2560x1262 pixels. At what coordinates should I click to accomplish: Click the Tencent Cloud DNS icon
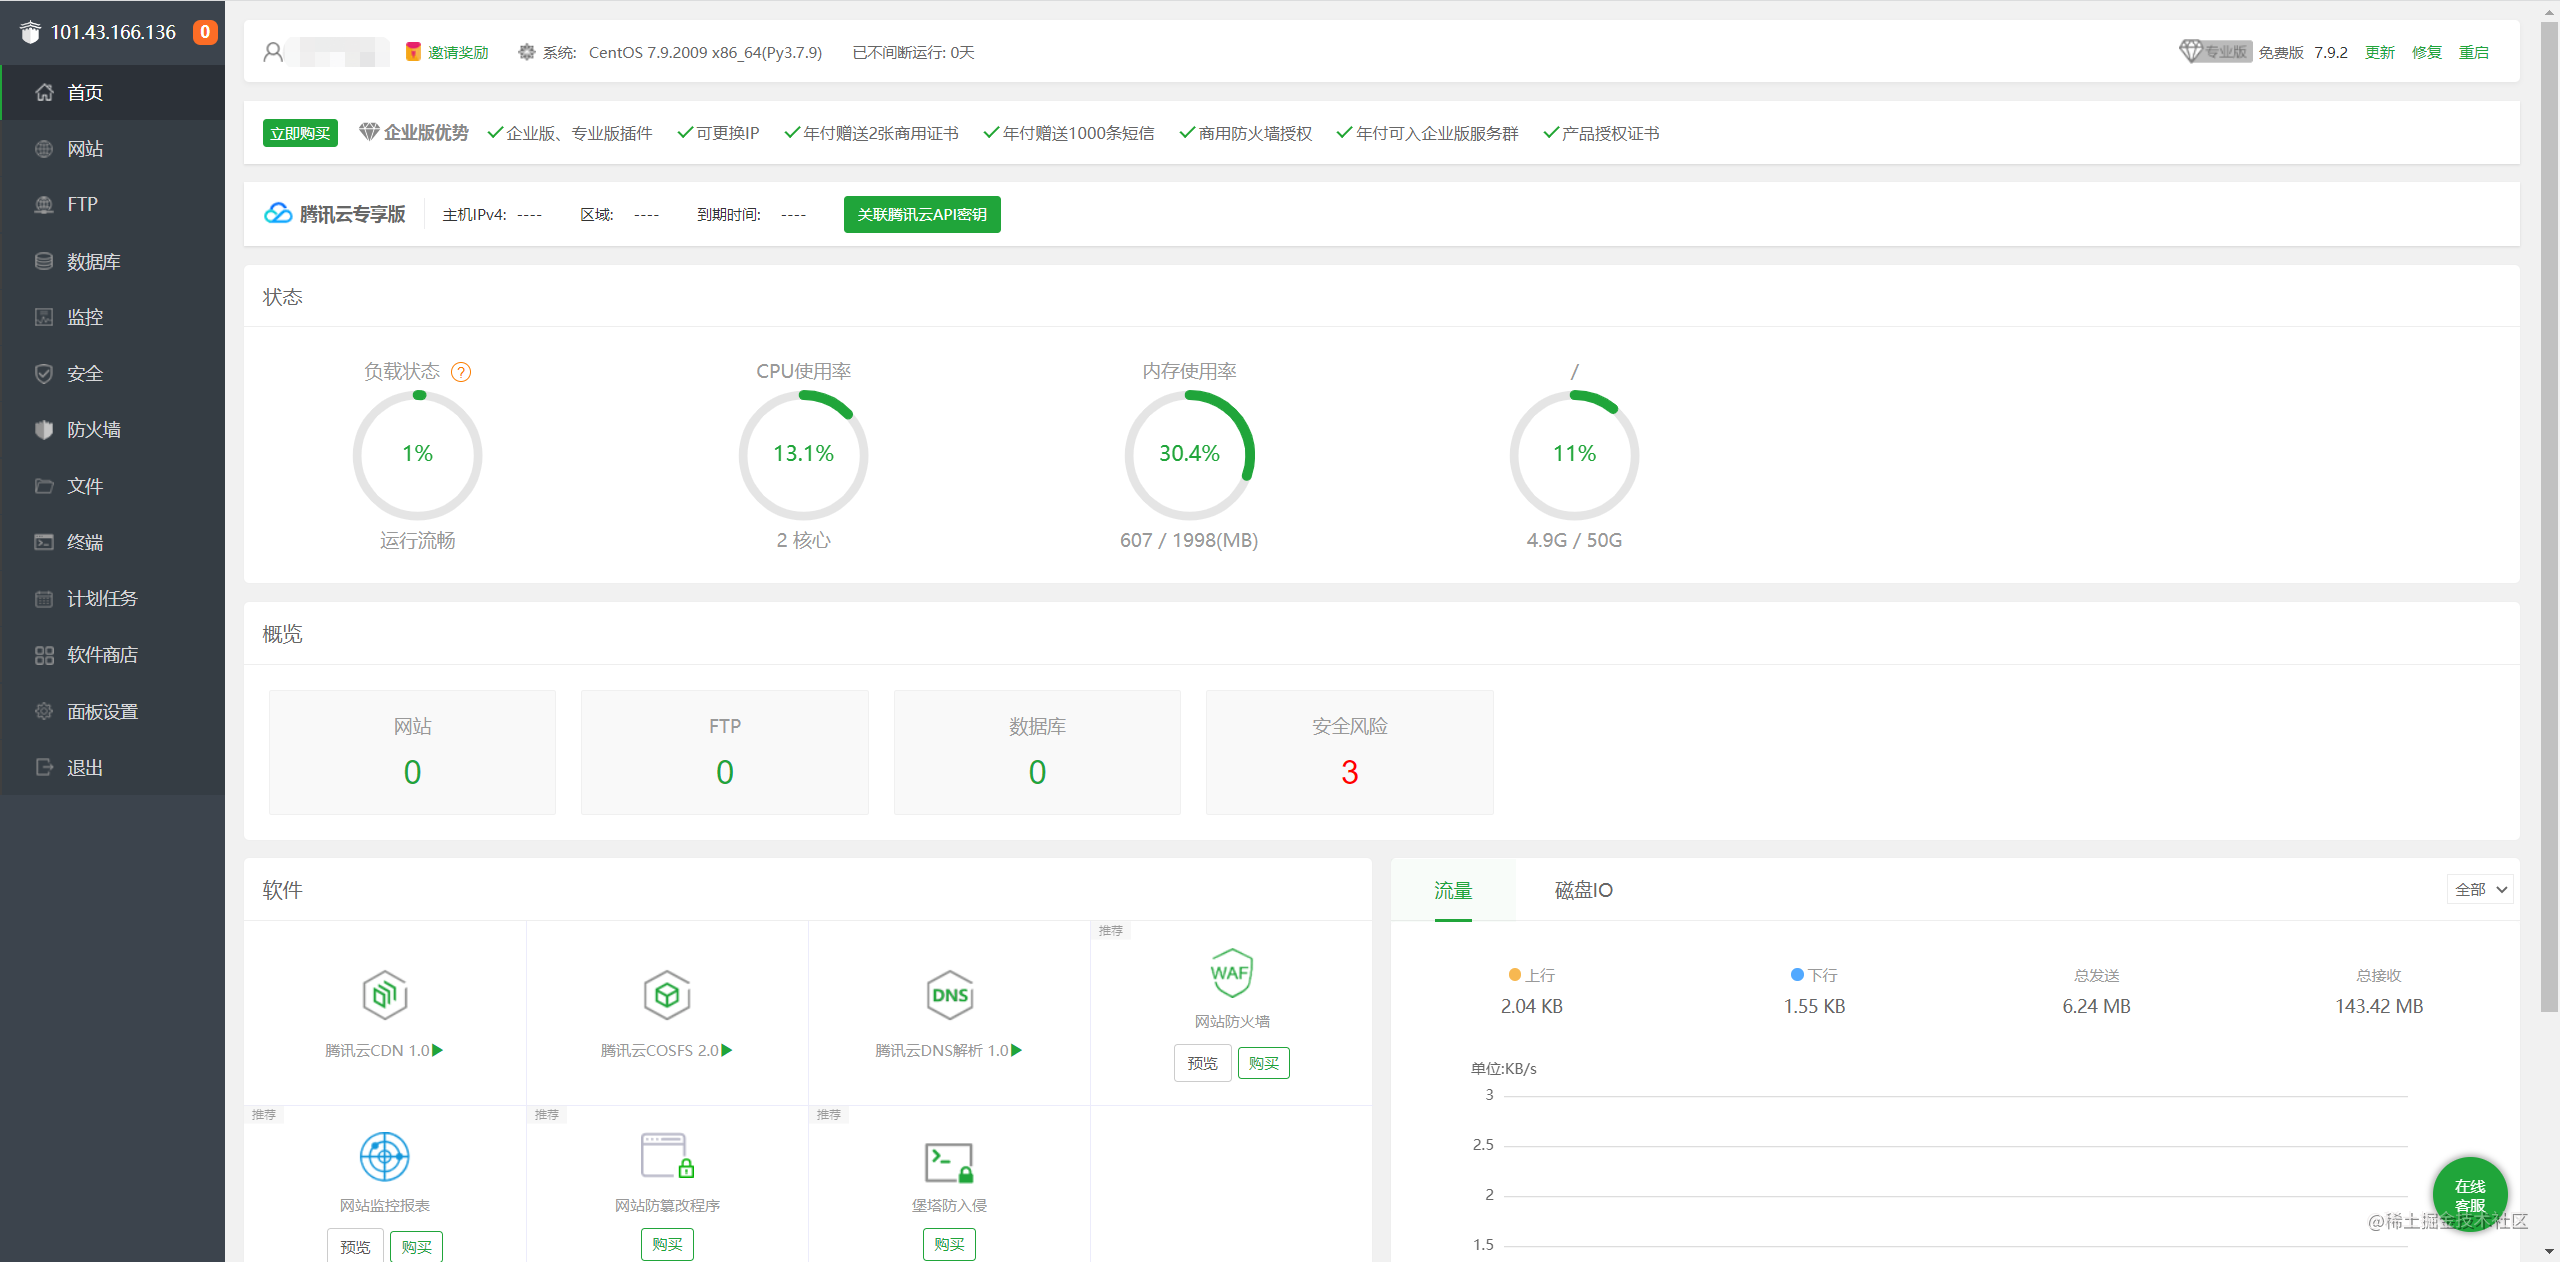[x=949, y=994]
